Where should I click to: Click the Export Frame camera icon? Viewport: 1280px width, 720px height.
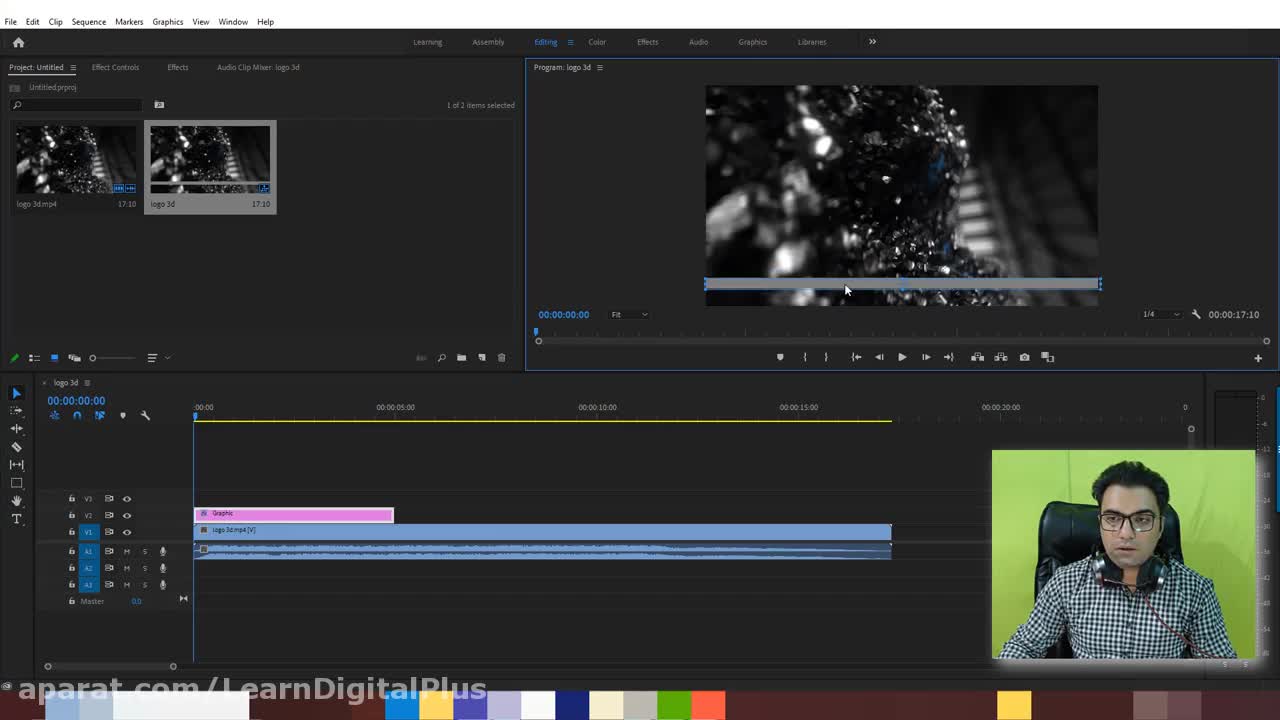(1024, 357)
